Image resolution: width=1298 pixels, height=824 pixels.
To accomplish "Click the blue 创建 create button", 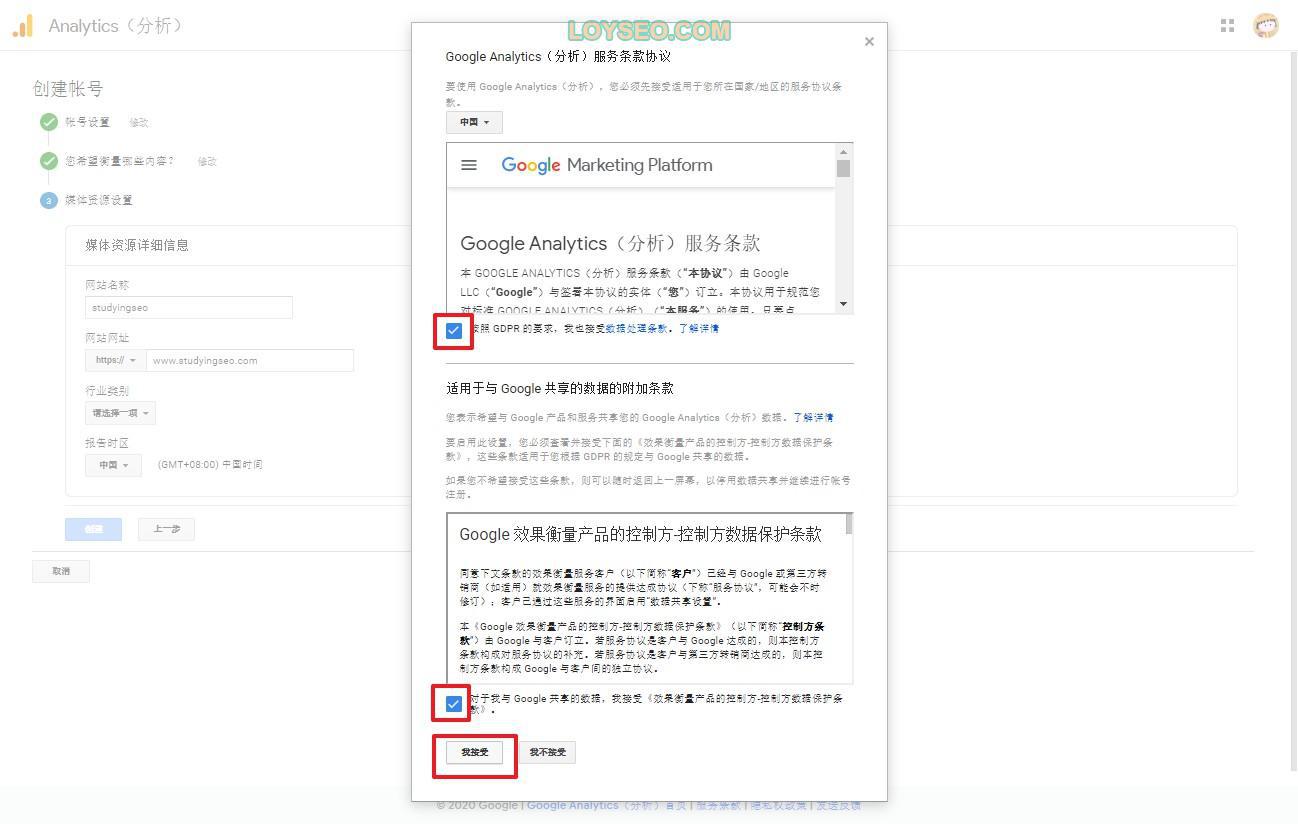I will pos(93,529).
